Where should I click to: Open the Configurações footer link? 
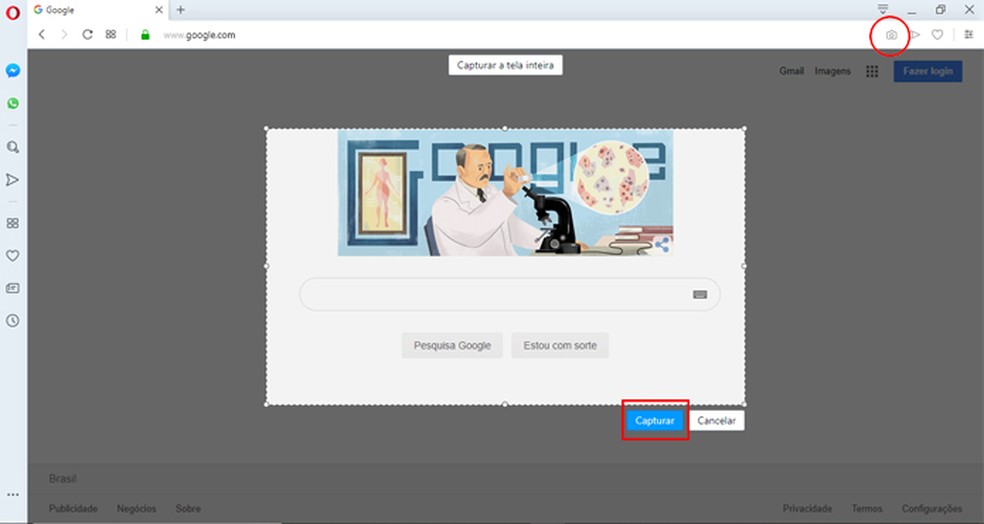tap(932, 508)
